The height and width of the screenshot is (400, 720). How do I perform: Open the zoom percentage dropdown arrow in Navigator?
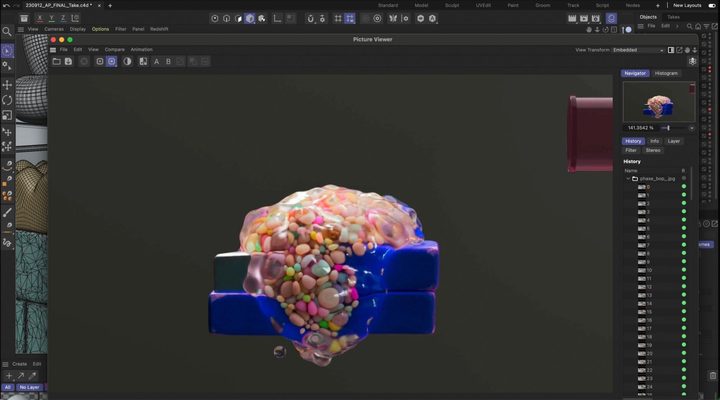(693, 128)
